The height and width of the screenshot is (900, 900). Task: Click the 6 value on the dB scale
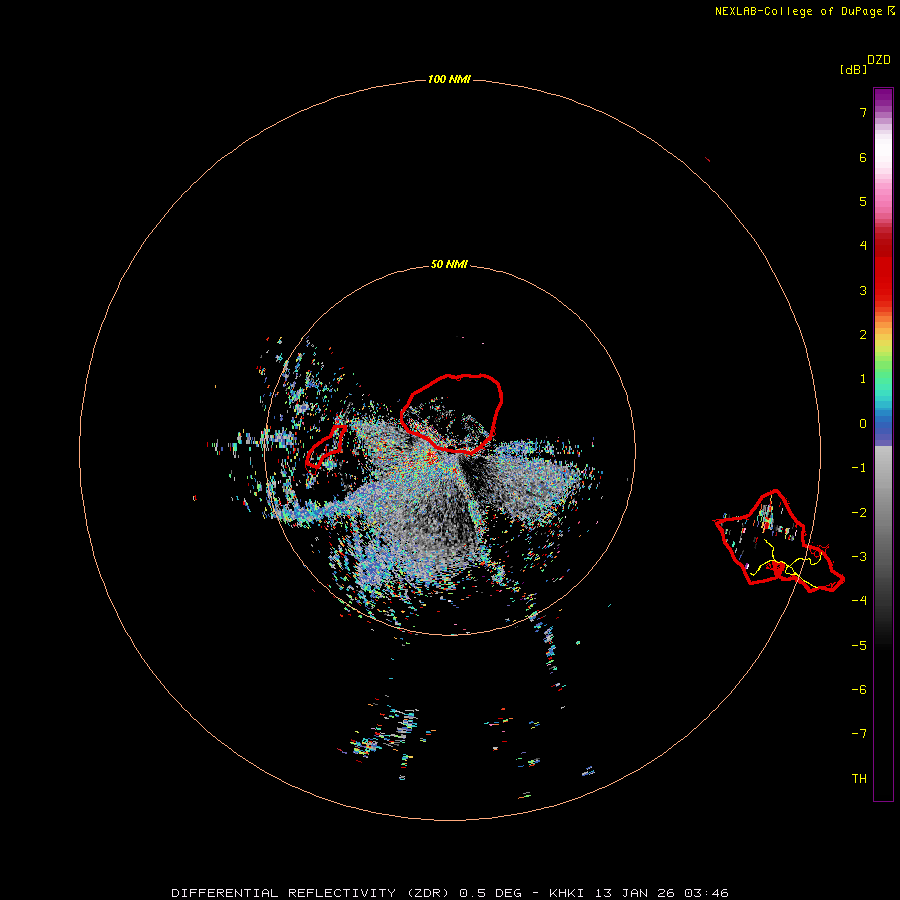coord(863,157)
